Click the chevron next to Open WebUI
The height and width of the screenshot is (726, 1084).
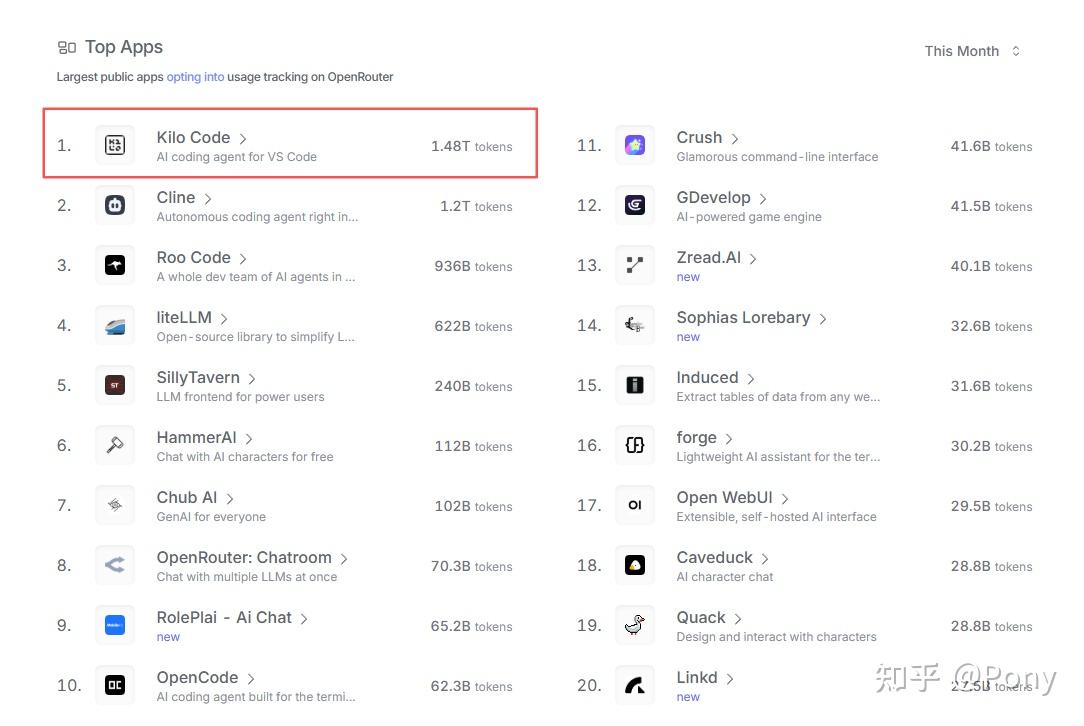point(785,499)
